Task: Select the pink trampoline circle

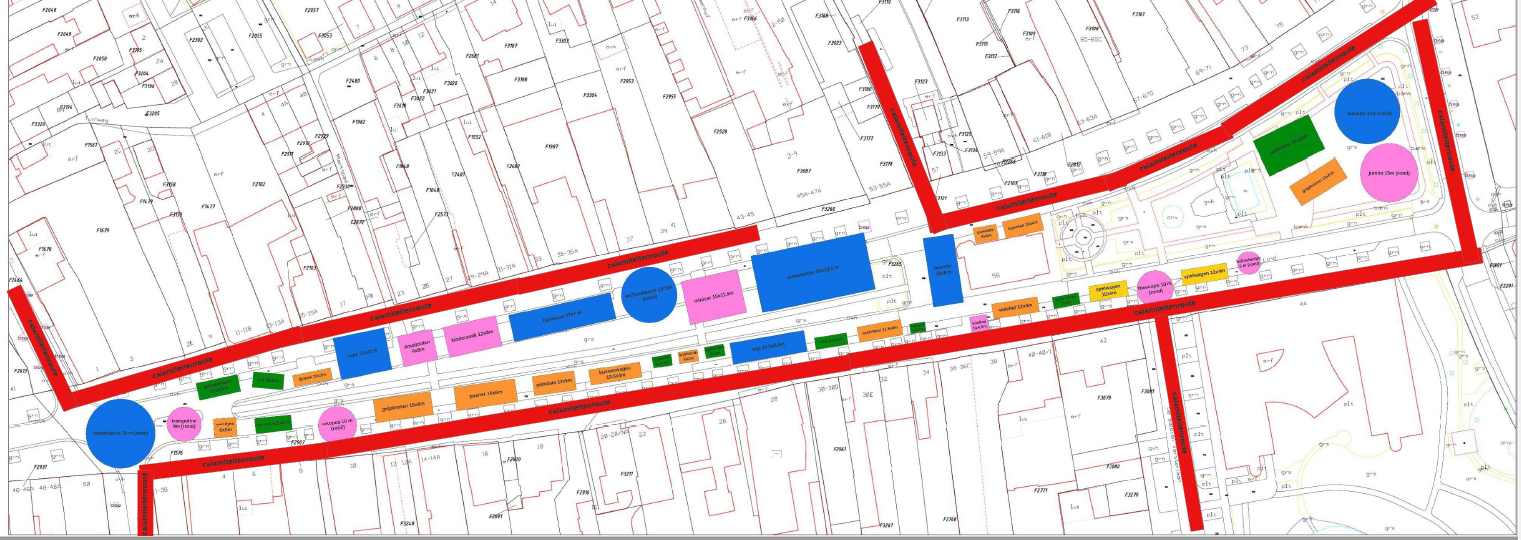Action: (x=184, y=423)
